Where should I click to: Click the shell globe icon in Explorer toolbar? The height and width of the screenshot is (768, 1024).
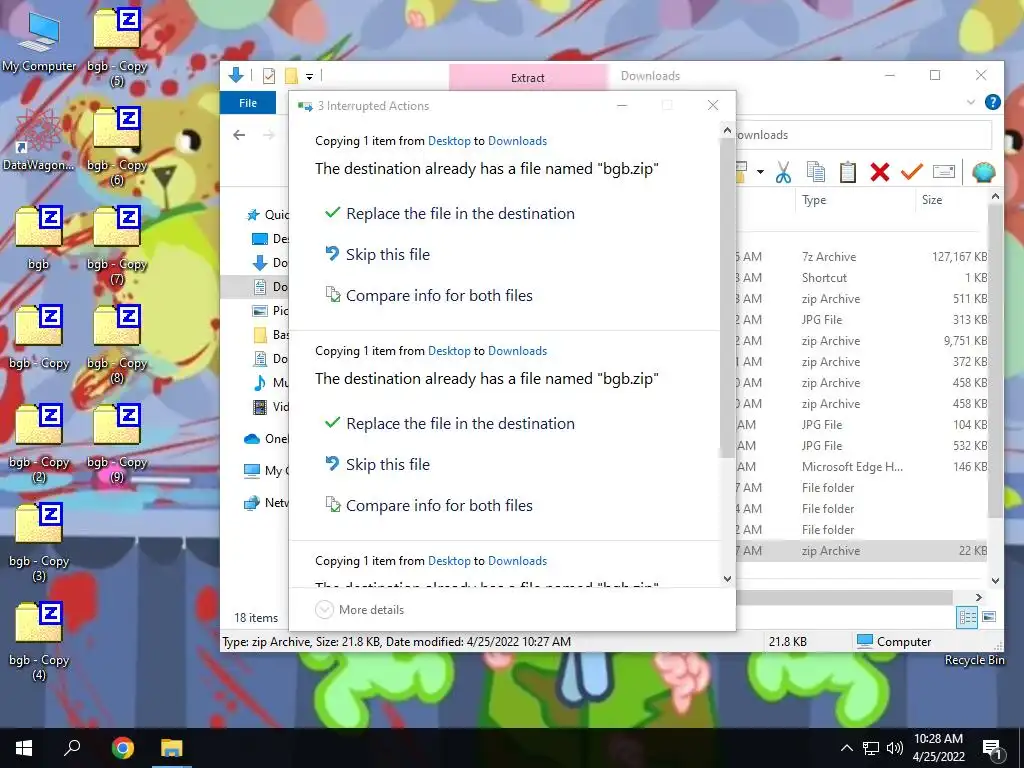[984, 172]
